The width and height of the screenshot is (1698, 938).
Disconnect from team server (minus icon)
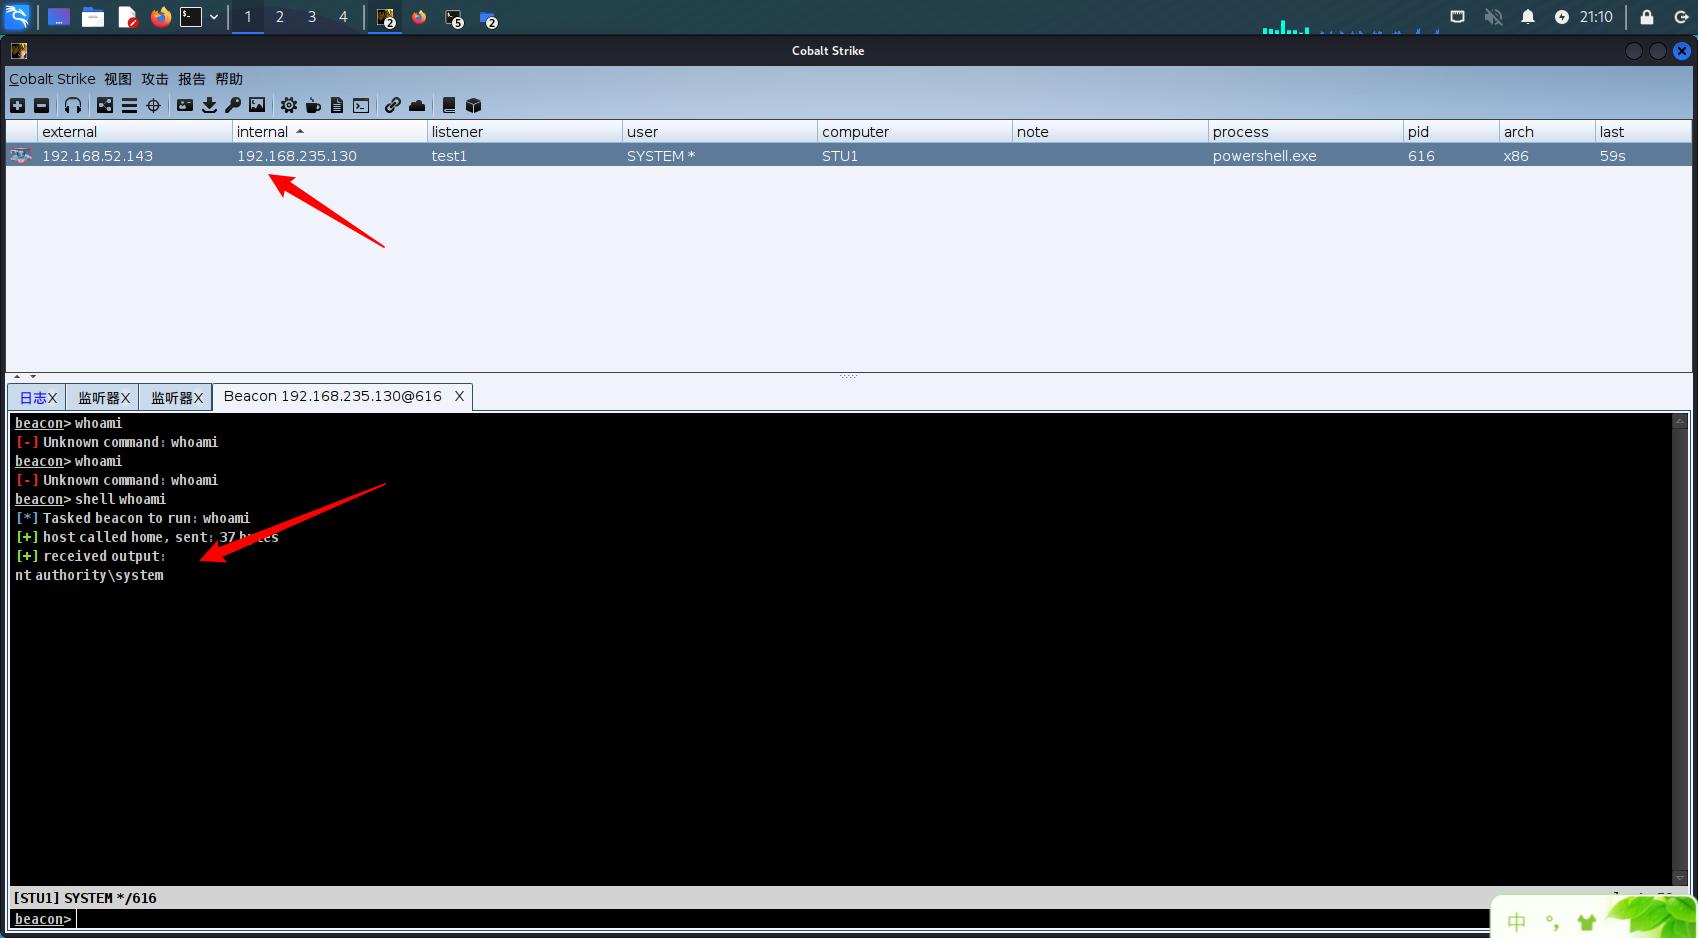[x=41, y=105]
